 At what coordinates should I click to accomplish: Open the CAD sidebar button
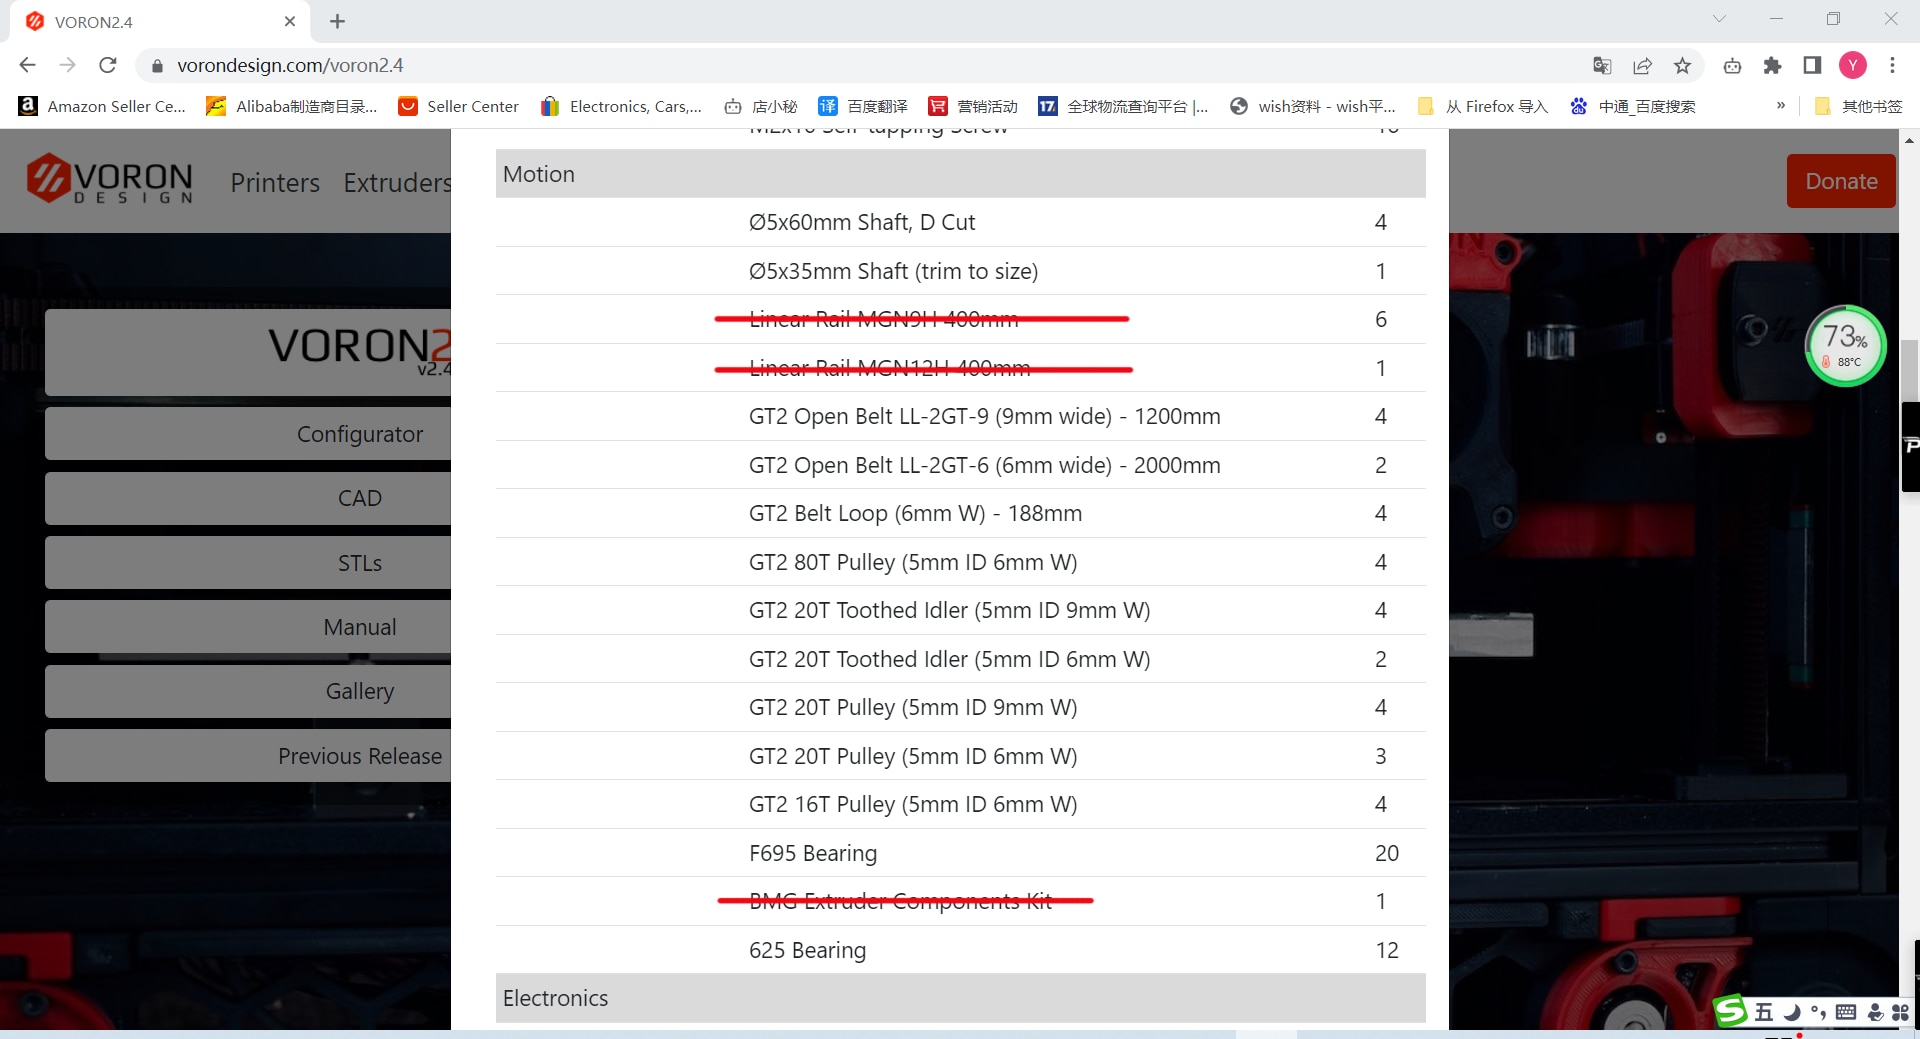[x=248, y=498]
